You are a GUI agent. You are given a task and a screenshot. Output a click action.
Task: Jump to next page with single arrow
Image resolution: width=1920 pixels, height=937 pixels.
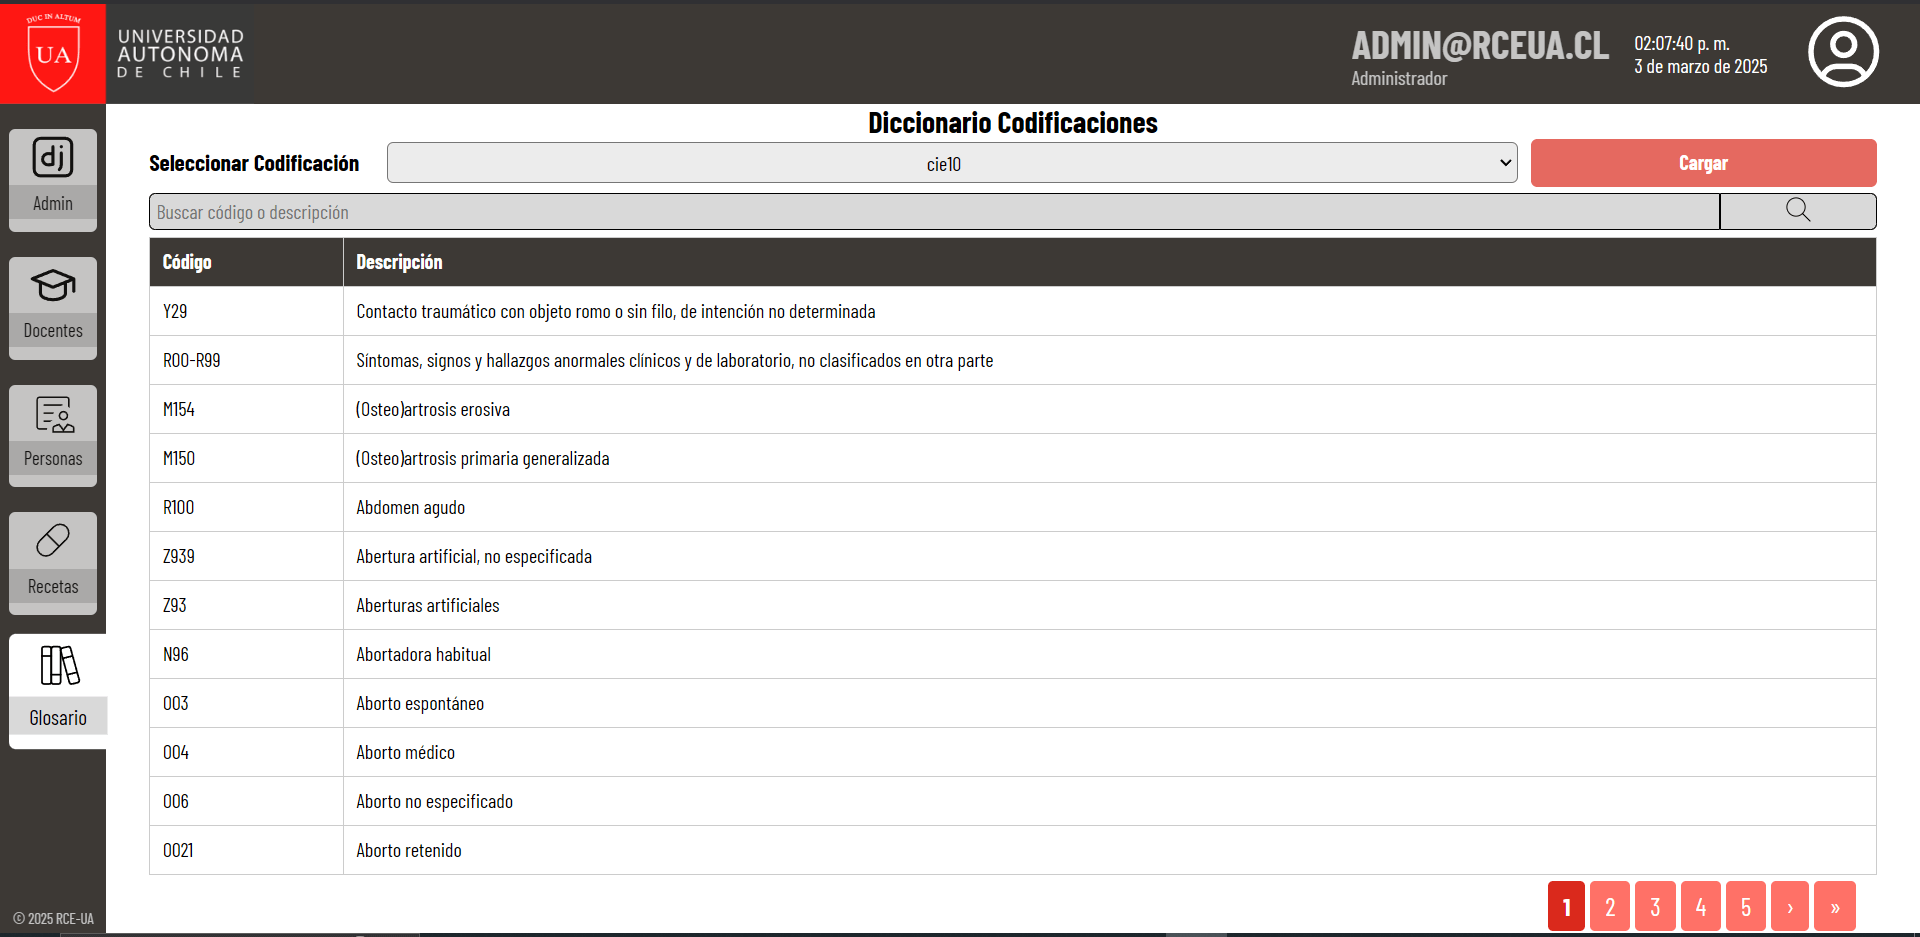[x=1790, y=906]
